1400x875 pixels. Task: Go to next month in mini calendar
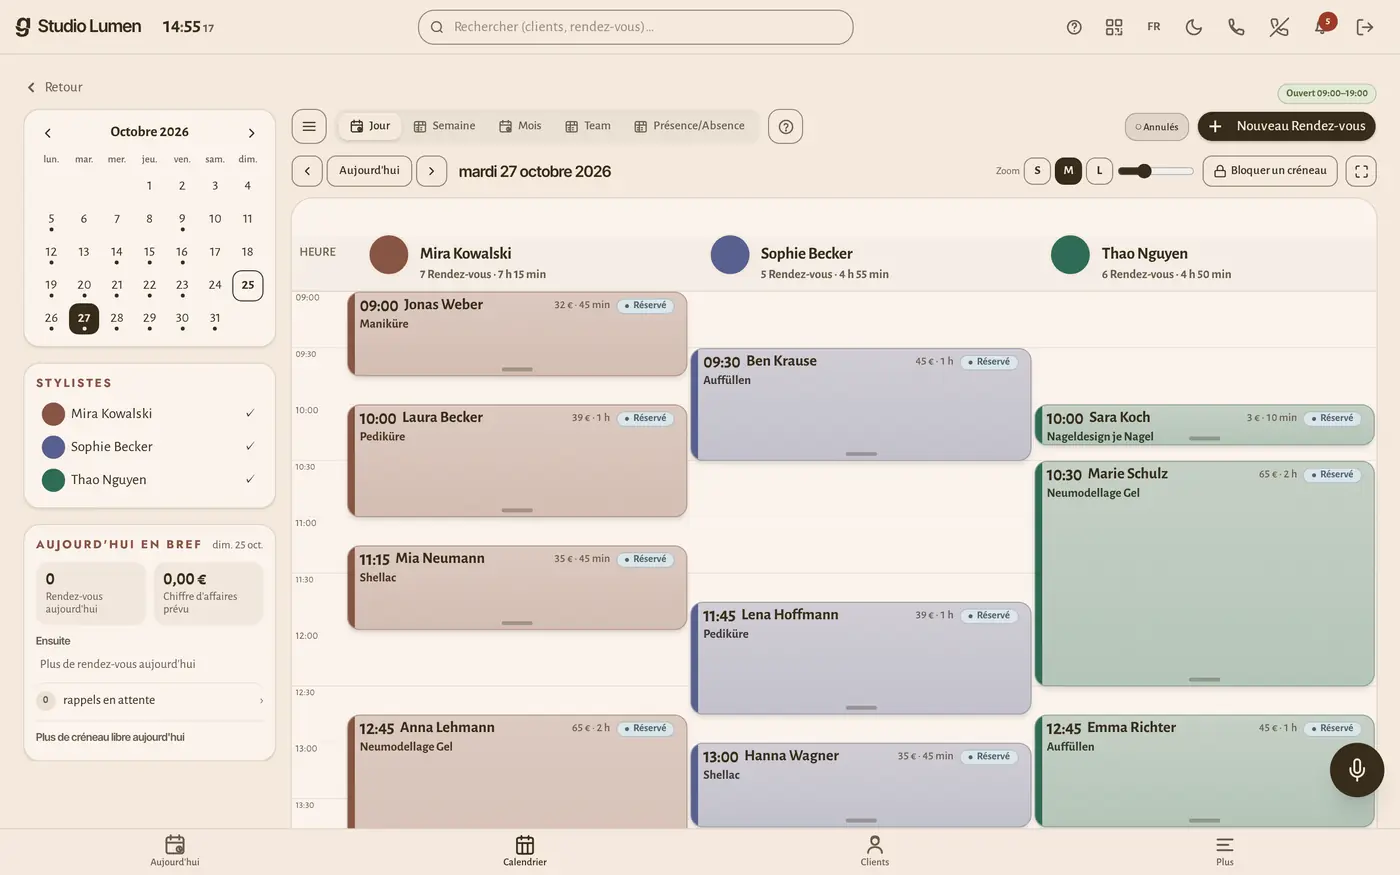(x=251, y=132)
